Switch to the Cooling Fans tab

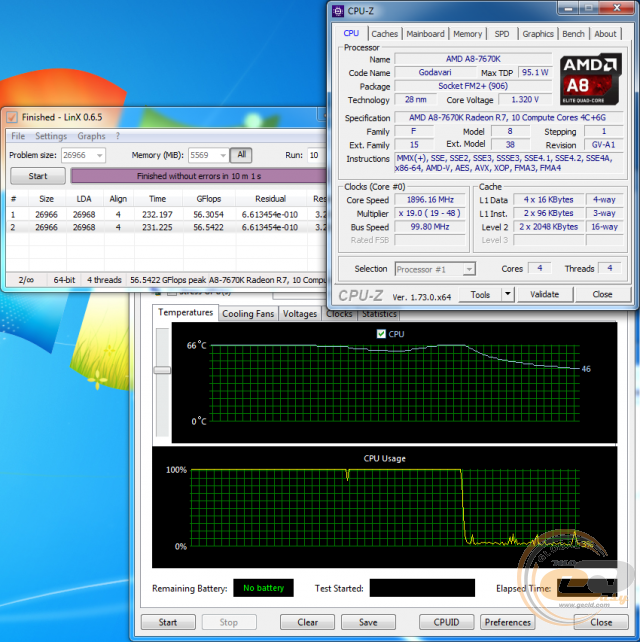(248, 314)
